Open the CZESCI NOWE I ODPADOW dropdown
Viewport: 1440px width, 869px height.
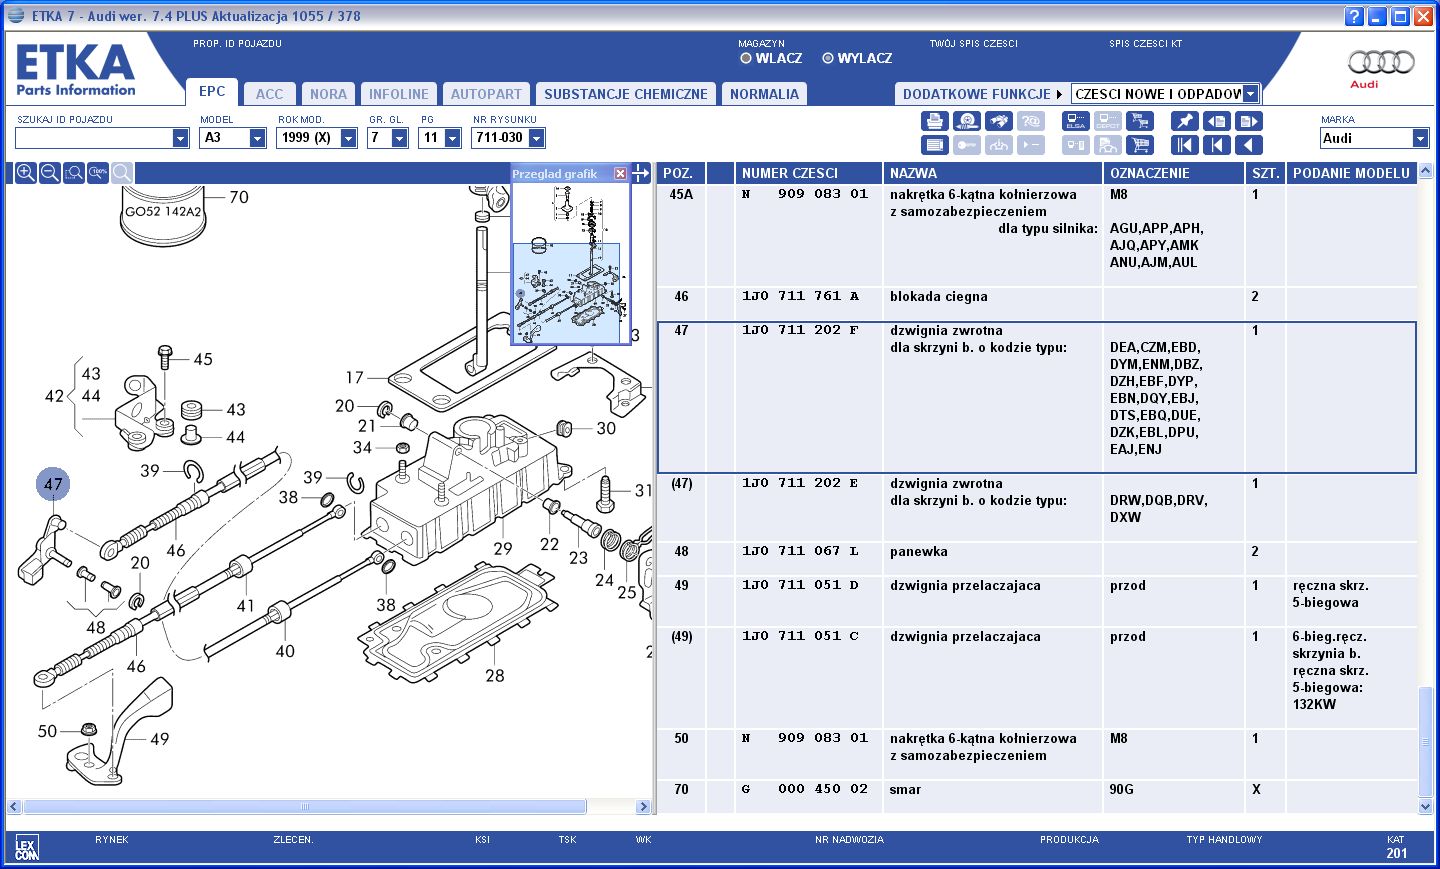pyautogui.click(x=1250, y=94)
